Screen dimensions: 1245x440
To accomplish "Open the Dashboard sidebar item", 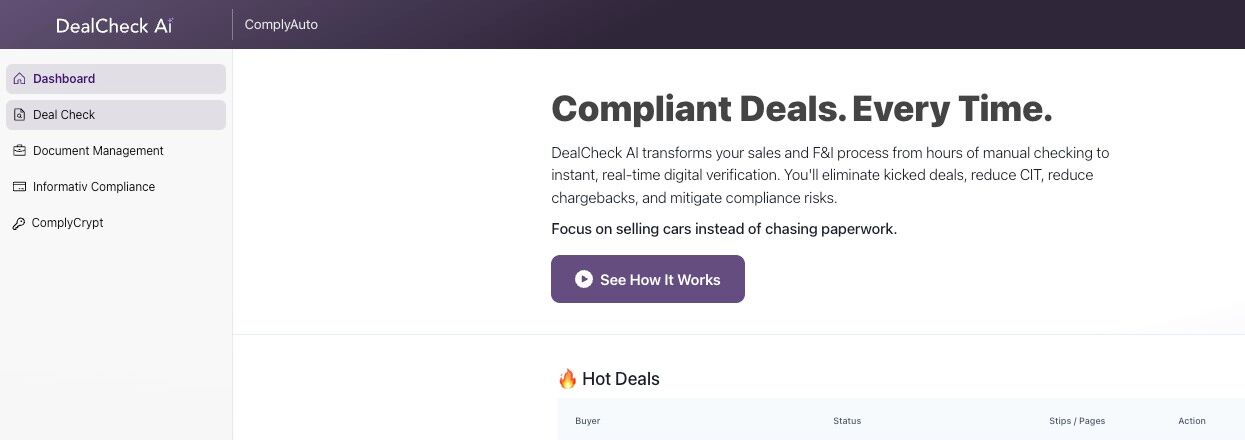I will [x=64, y=79].
